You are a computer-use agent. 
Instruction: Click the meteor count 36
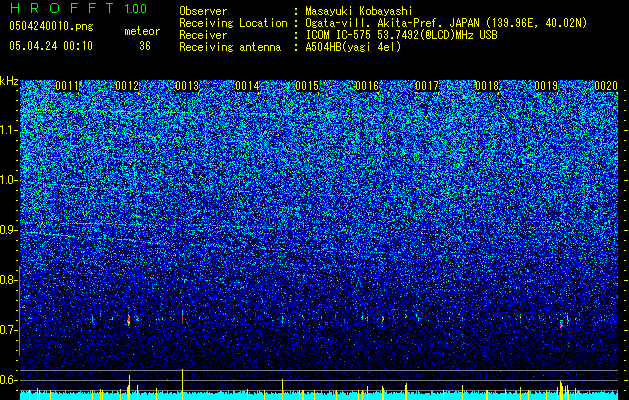pos(145,46)
